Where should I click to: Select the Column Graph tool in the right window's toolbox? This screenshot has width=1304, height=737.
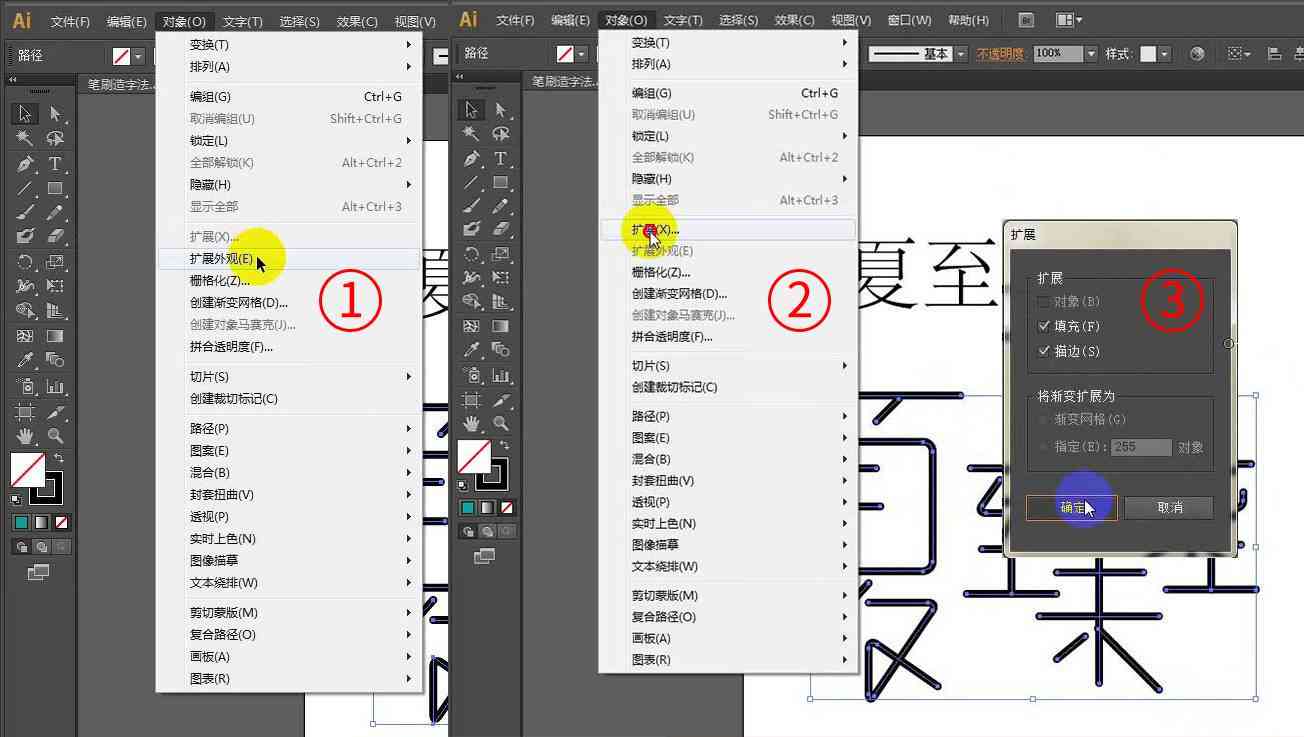pos(501,375)
